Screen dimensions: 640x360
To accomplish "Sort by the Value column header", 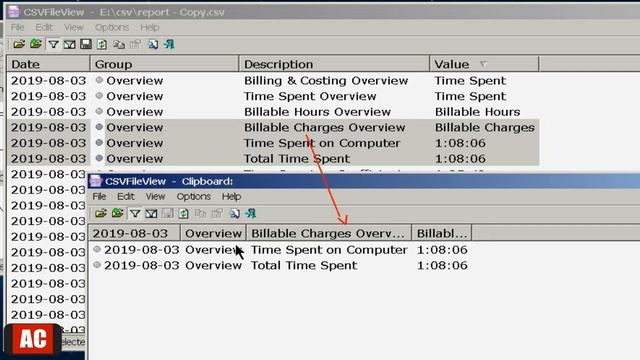I will point(484,64).
